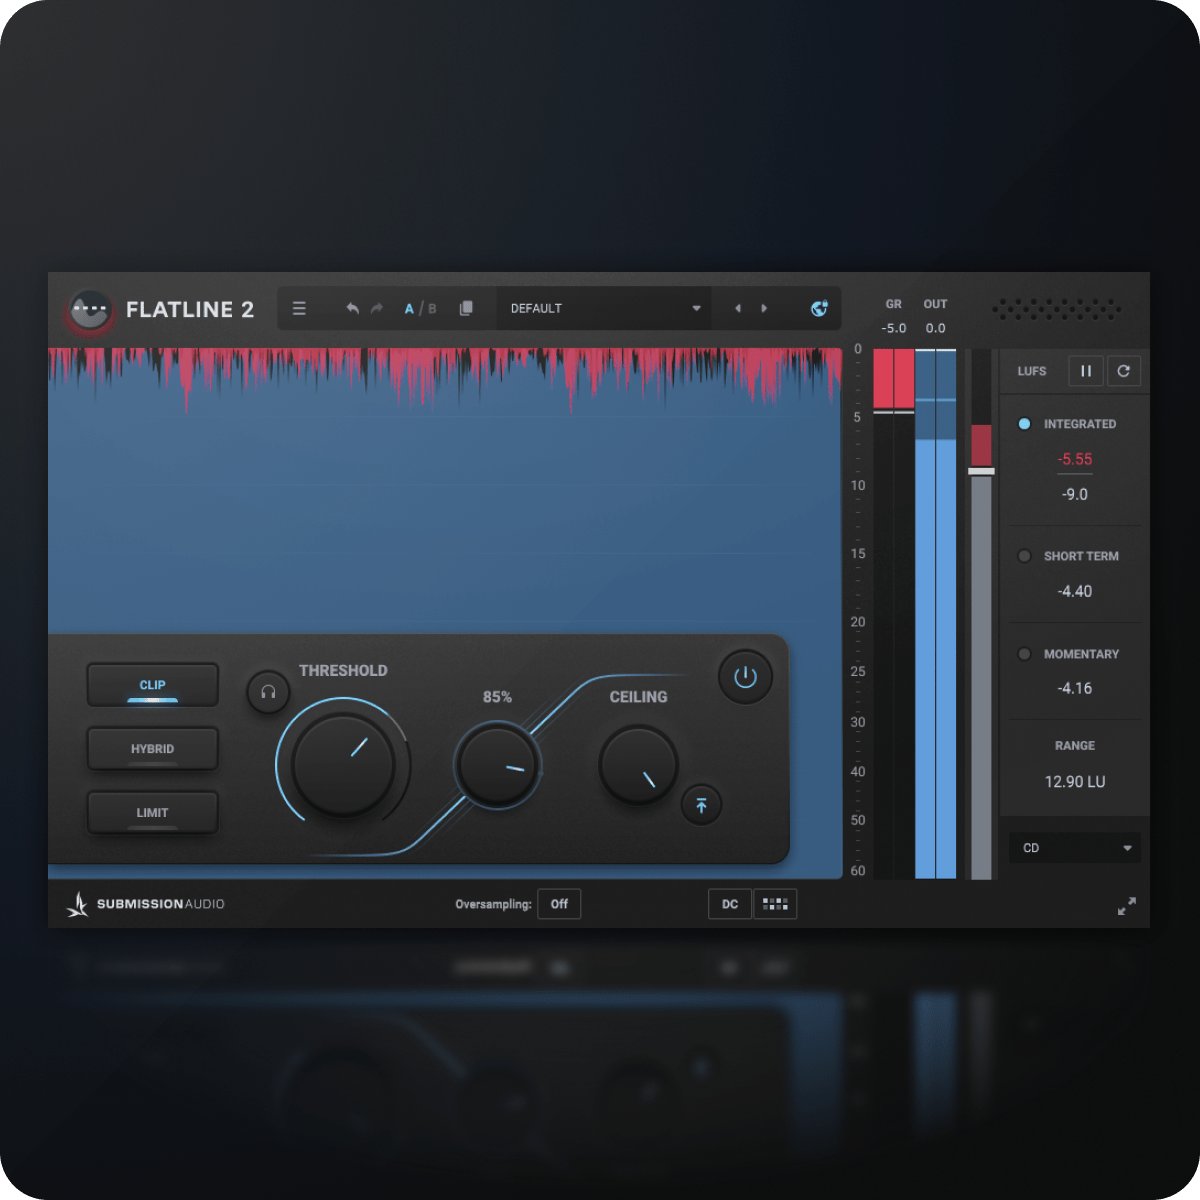The height and width of the screenshot is (1200, 1200).
Task: Click the CEILING knob
Action: pos(638,766)
